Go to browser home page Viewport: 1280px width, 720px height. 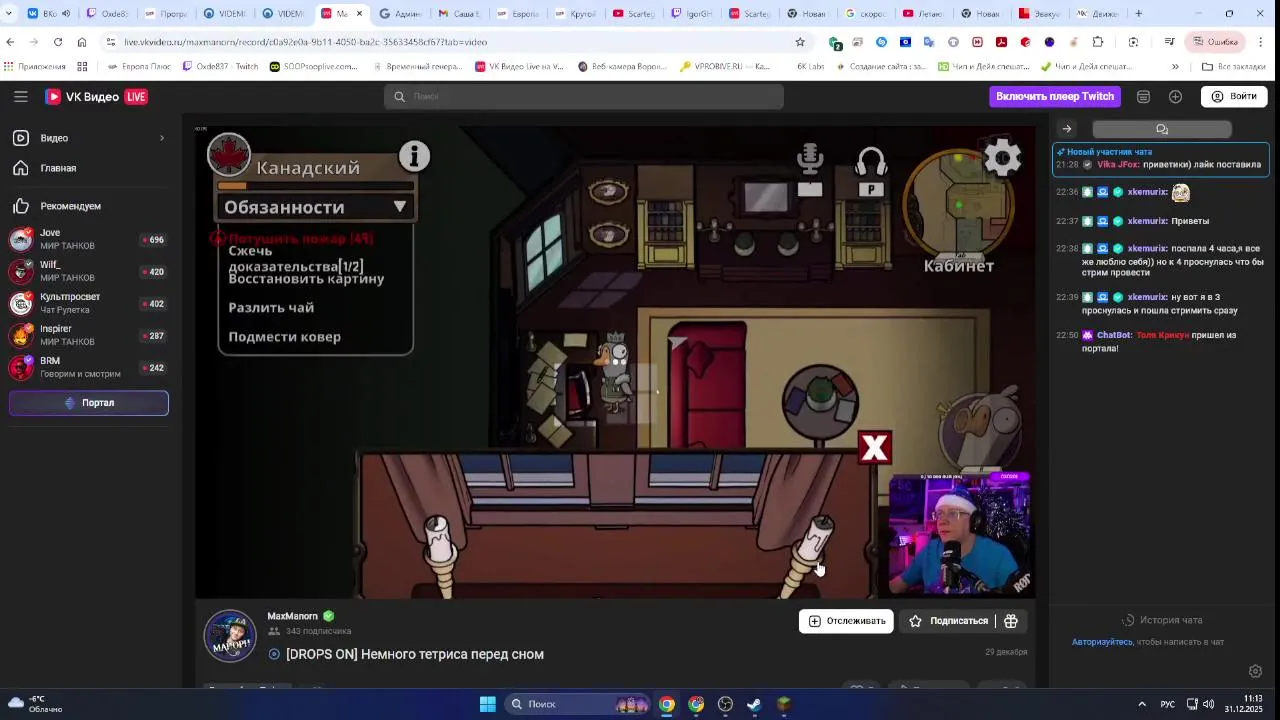[x=82, y=42]
